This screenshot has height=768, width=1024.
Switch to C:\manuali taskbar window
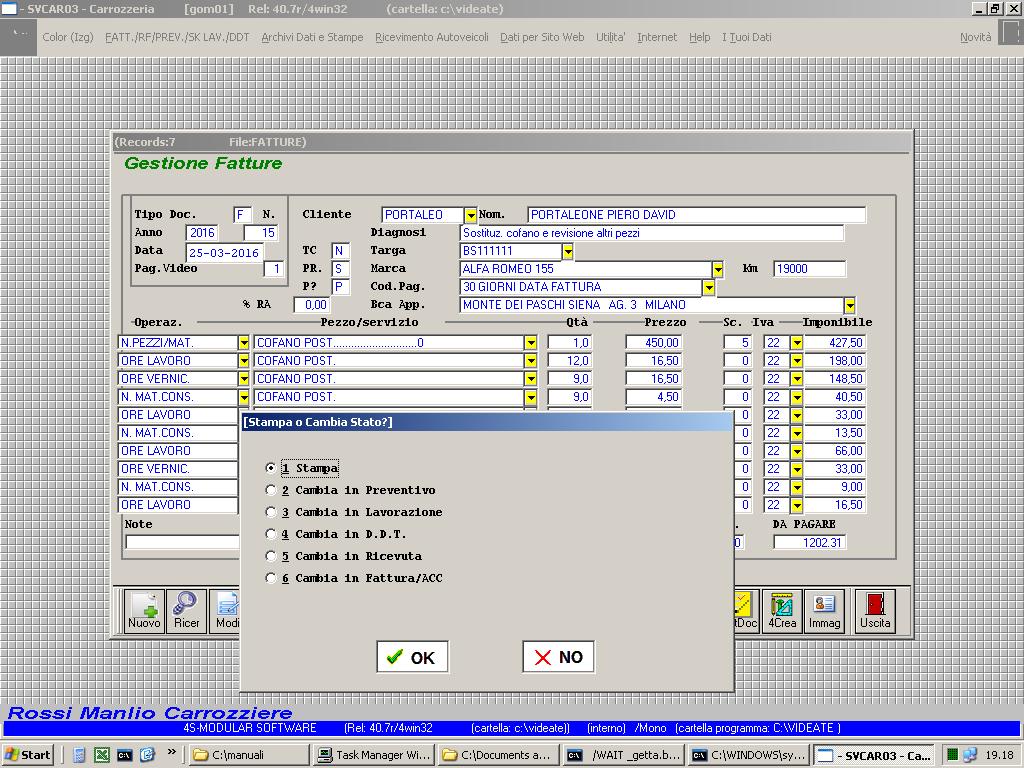249,755
